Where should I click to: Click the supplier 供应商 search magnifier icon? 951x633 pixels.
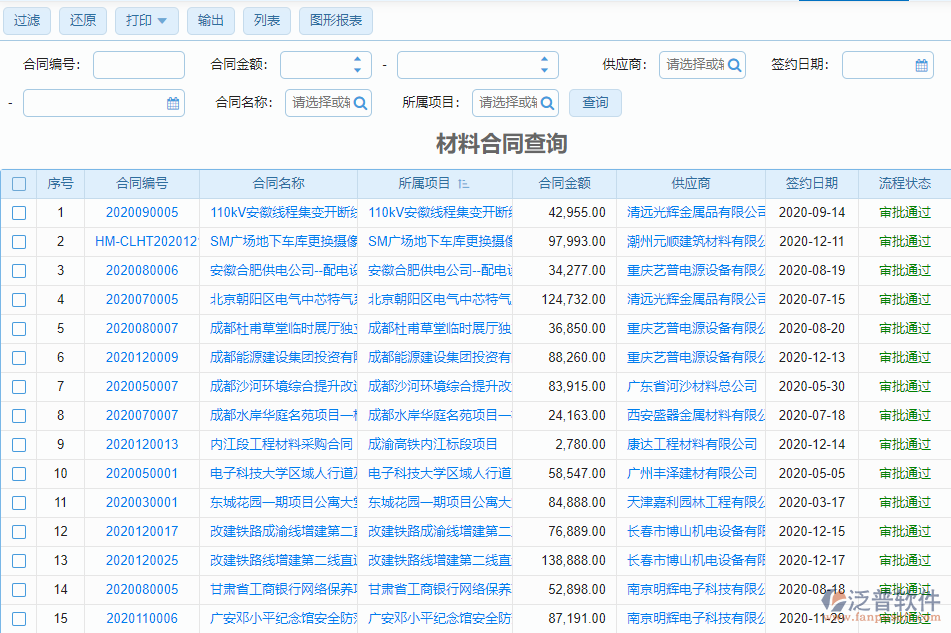pos(735,64)
